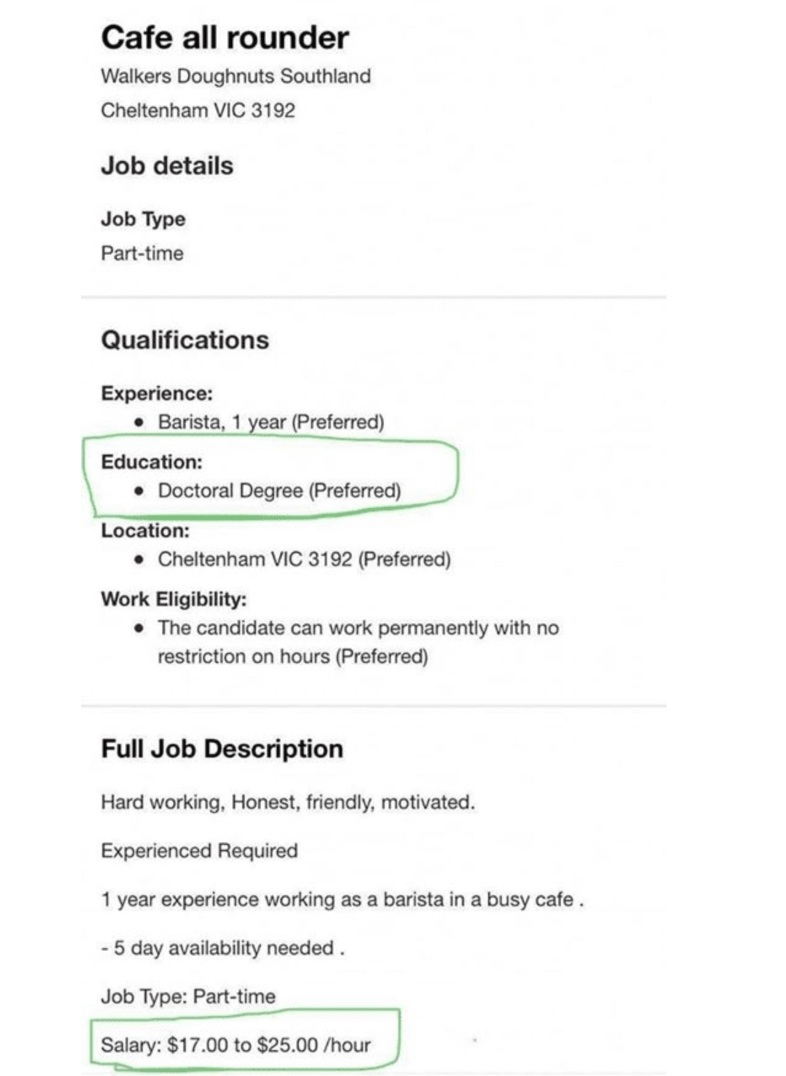Click the 'work permanently with no restriction' bullet
Viewport: 786px width, 1076px height.
pyautogui.click(x=358, y=642)
